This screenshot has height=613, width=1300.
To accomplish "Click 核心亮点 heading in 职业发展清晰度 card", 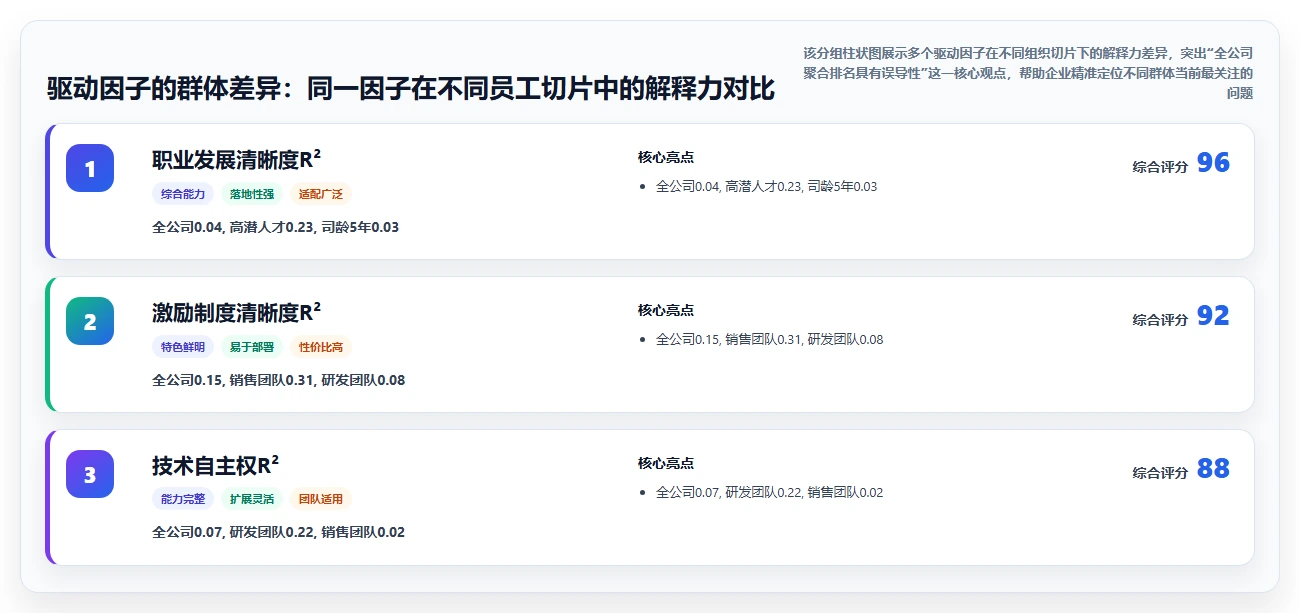I will tap(666, 157).
